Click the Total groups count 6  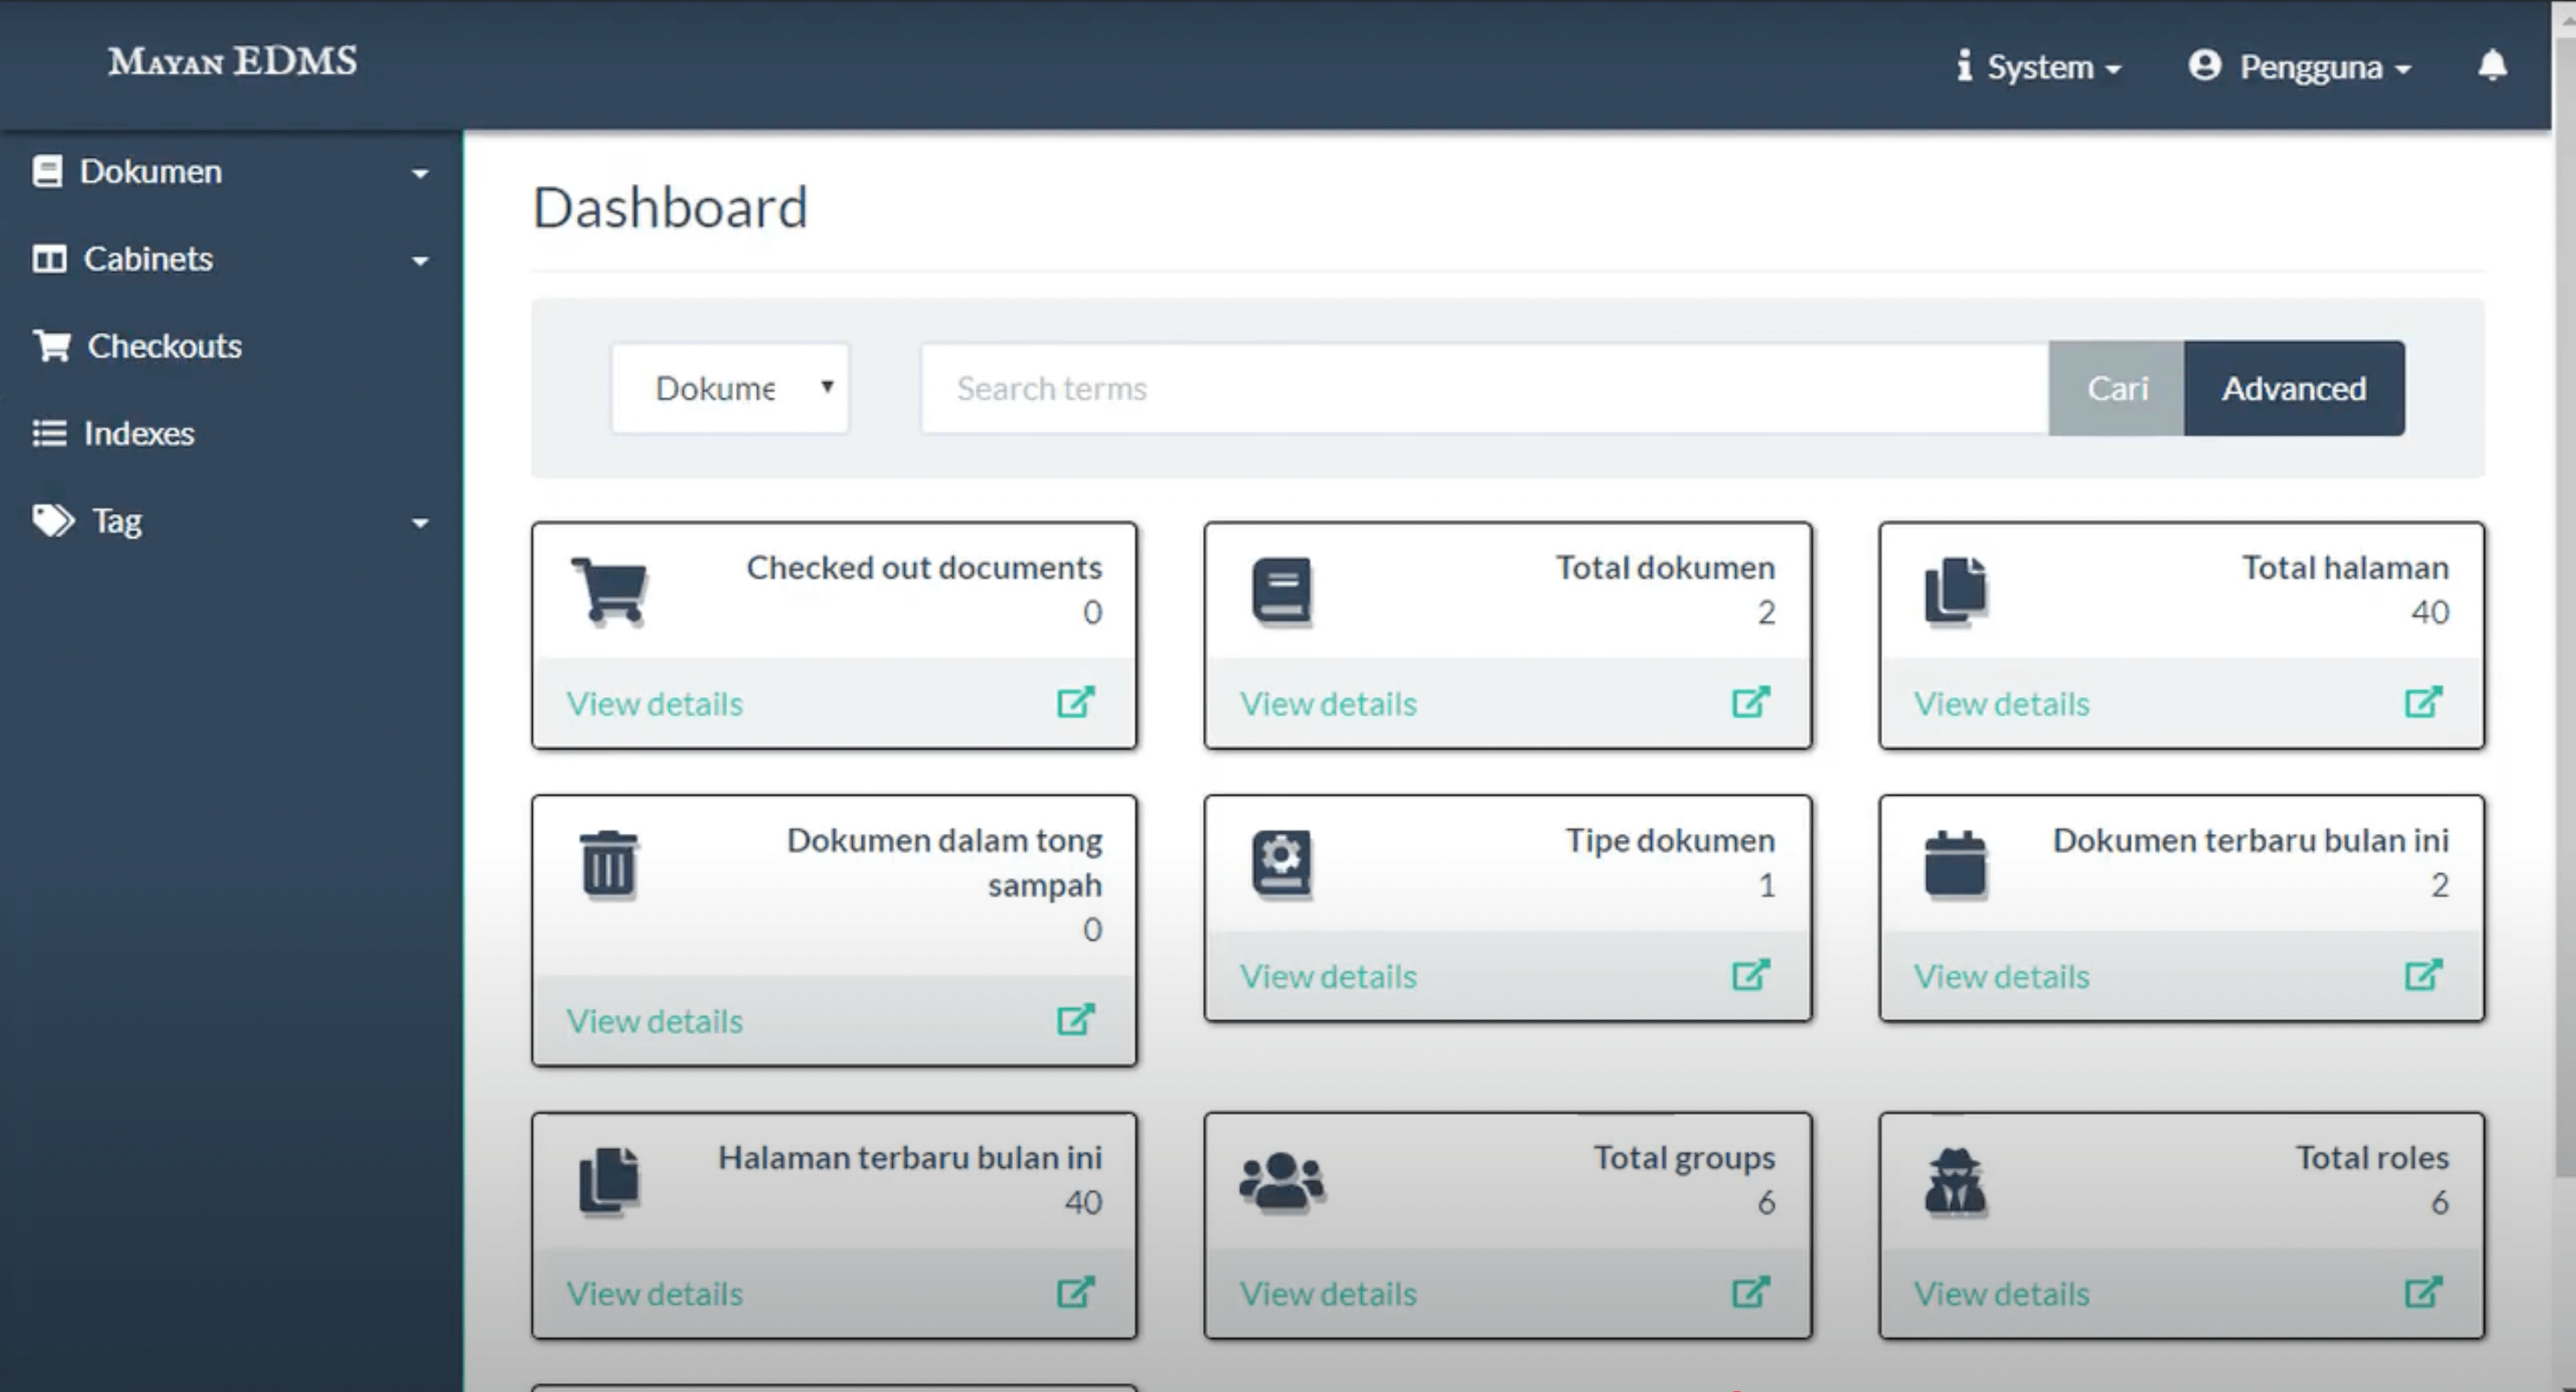(x=1766, y=1202)
